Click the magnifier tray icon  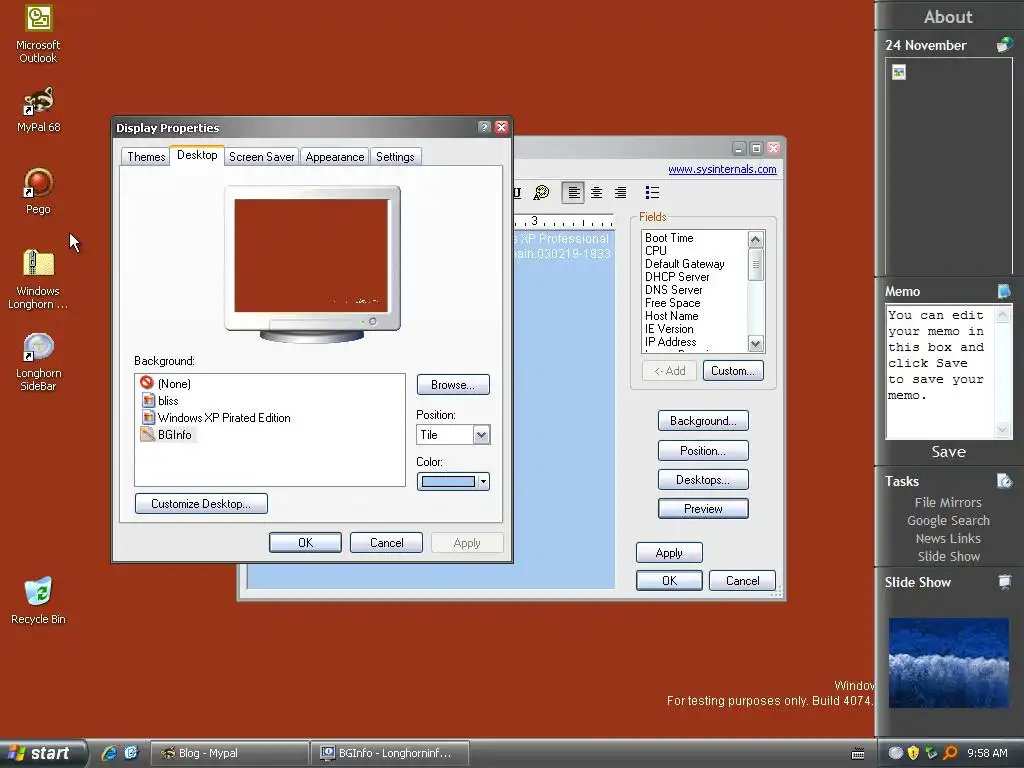click(950, 753)
